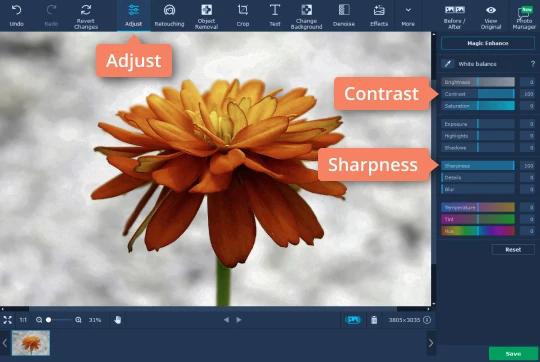Toggle the compare view button in status bar

click(353, 320)
